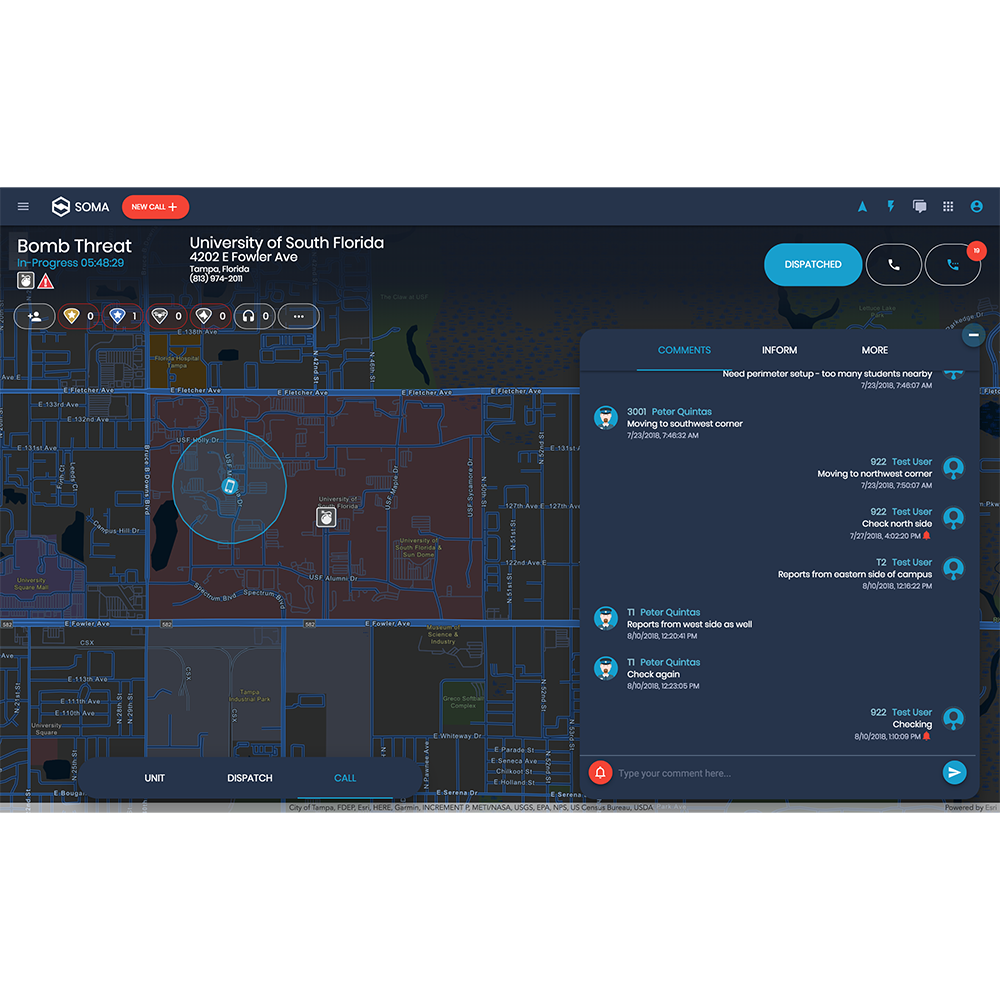This screenshot has height=1000, width=1000.
Task: Switch to the COMMENTS tab
Action: [684, 350]
